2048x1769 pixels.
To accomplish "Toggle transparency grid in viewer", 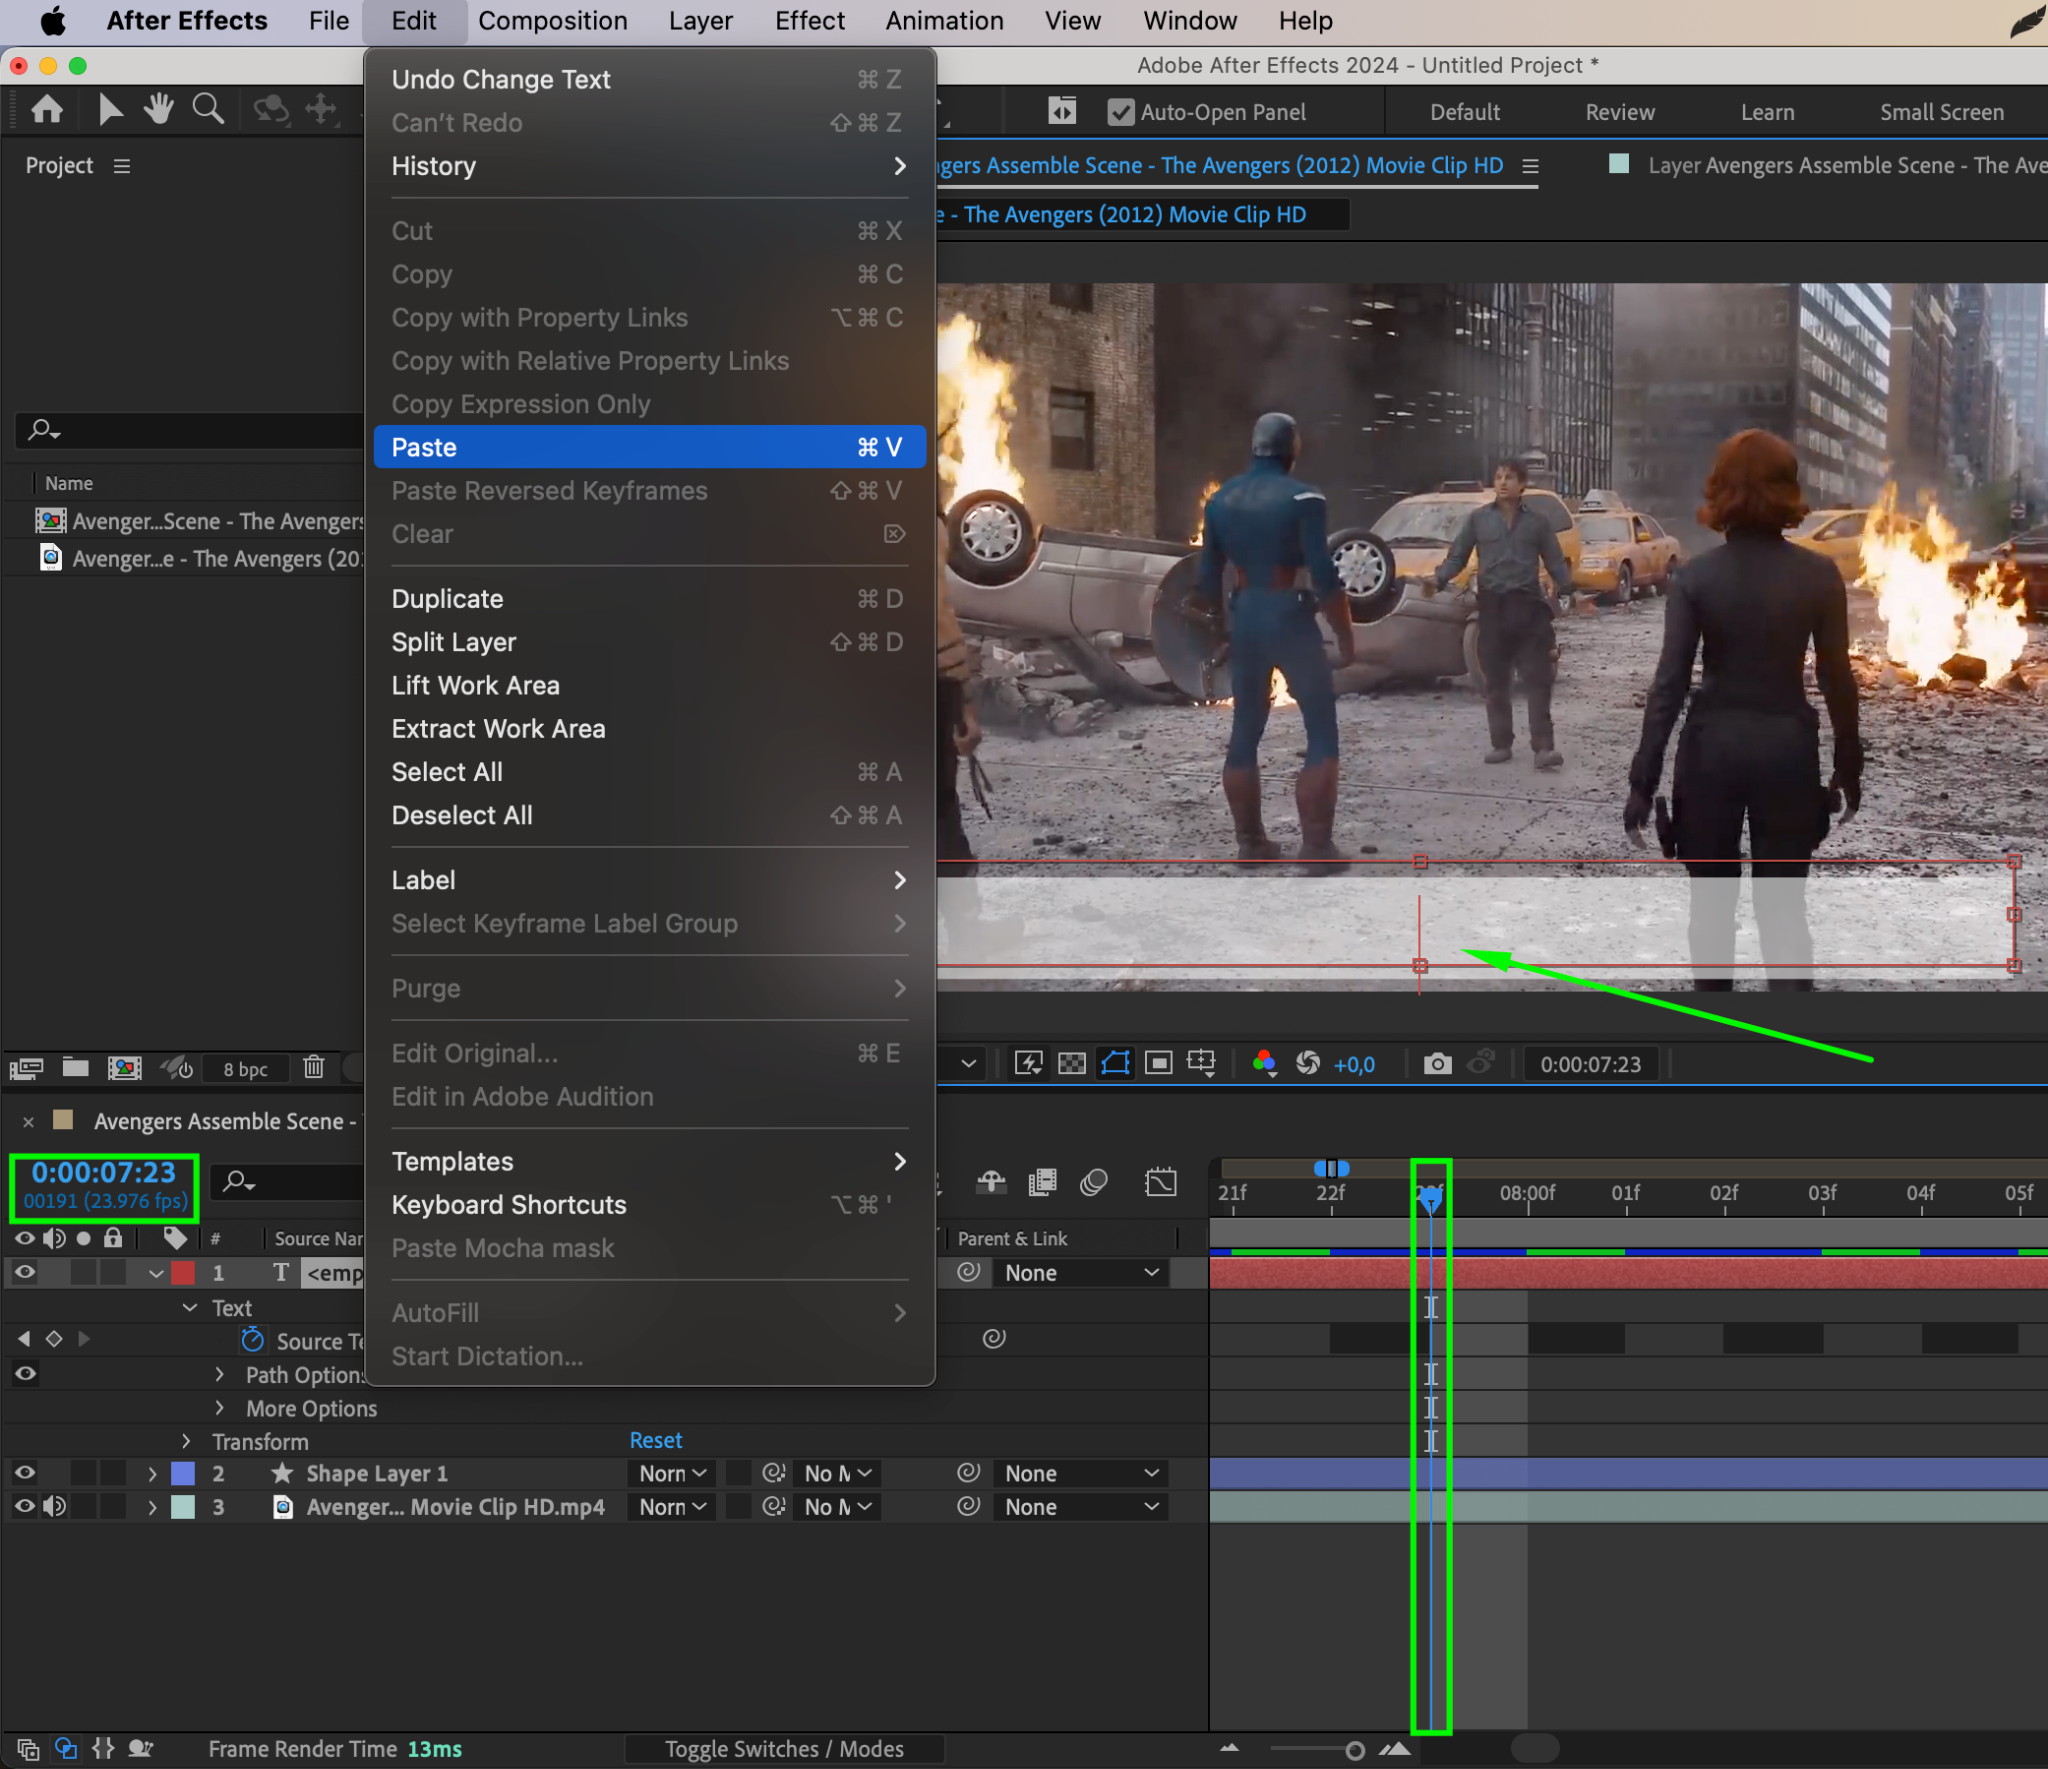I will [1072, 1063].
